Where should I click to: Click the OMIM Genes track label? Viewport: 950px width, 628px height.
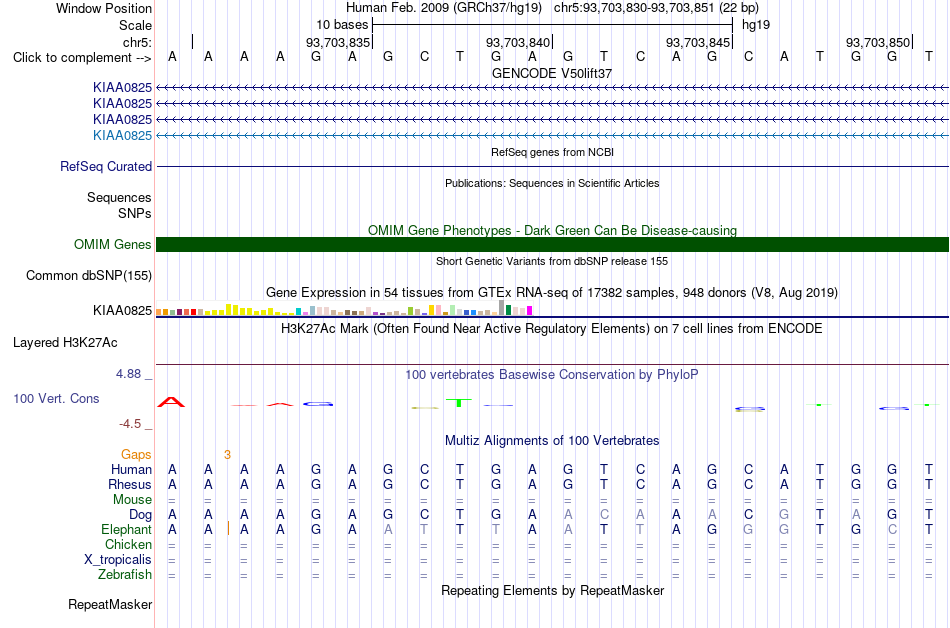pos(113,245)
